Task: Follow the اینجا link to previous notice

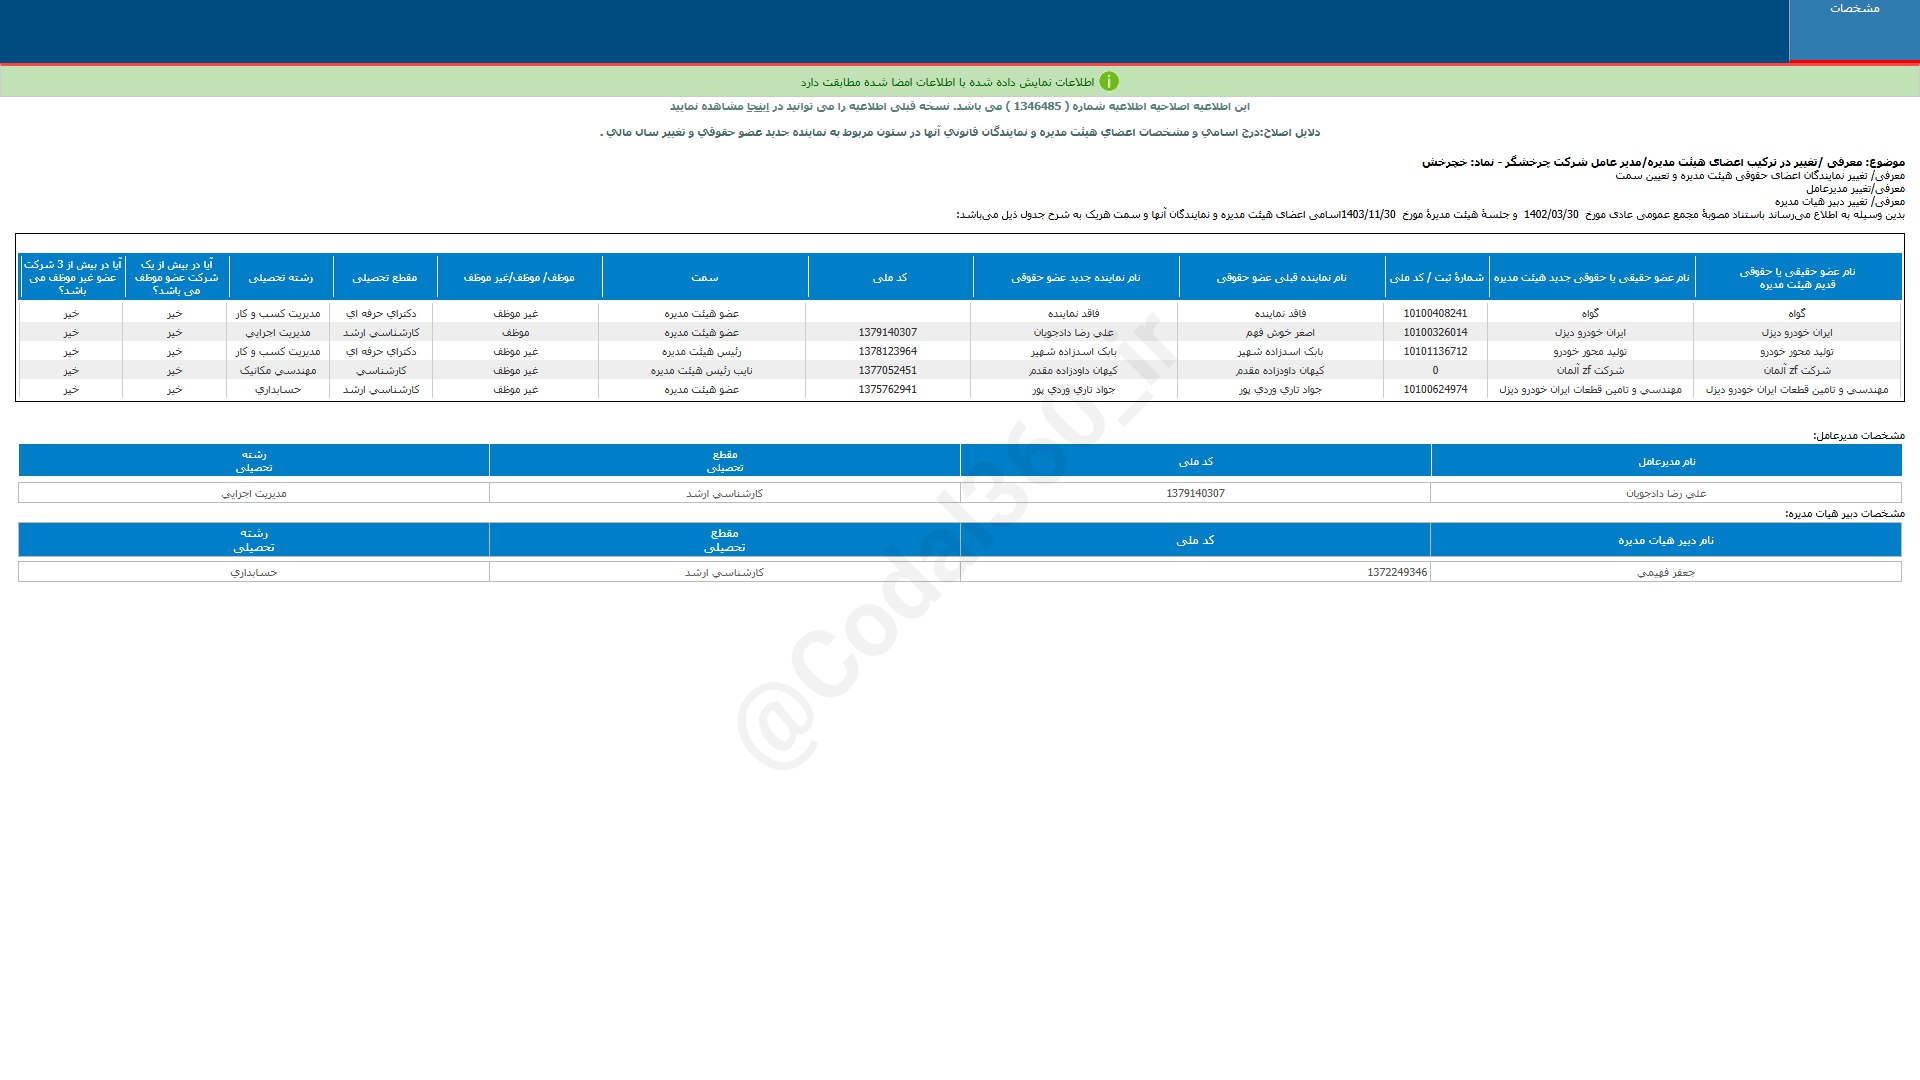Action: tap(758, 107)
